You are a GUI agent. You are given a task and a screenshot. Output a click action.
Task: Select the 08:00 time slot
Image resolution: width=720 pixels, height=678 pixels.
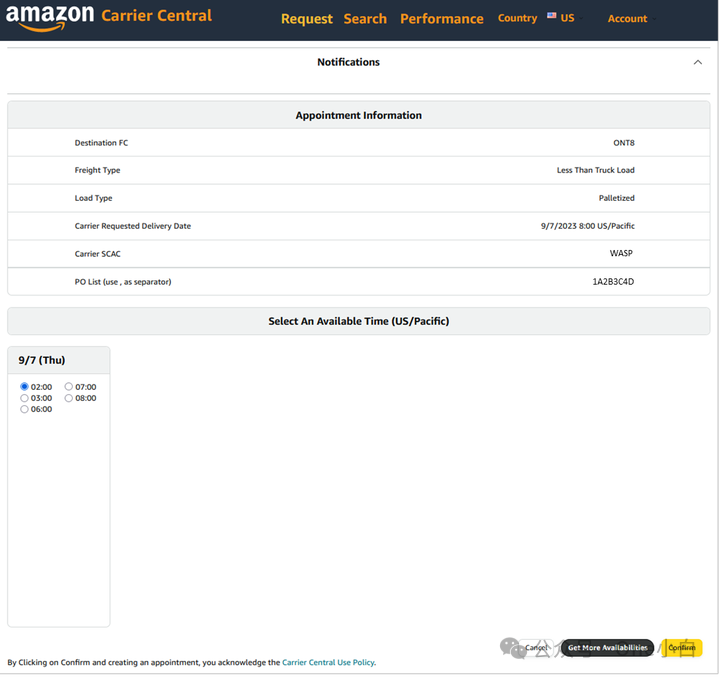(x=68, y=398)
